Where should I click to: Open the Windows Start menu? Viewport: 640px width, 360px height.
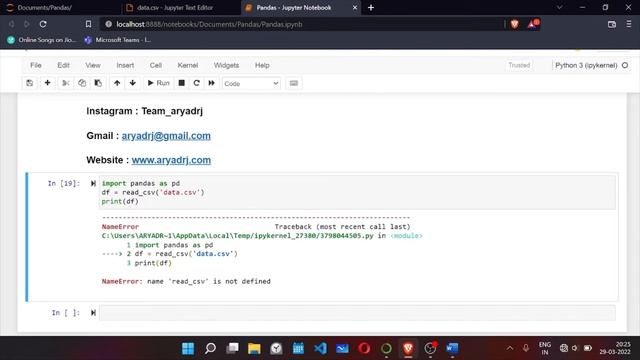[188, 348]
